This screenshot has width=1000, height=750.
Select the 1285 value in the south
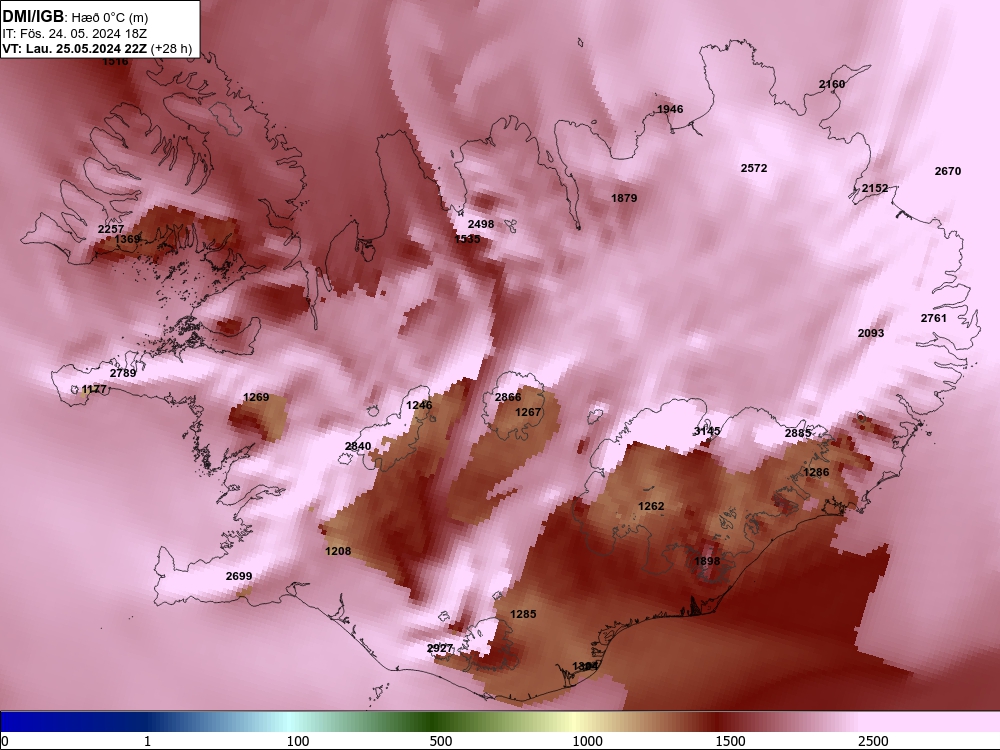pyautogui.click(x=523, y=614)
